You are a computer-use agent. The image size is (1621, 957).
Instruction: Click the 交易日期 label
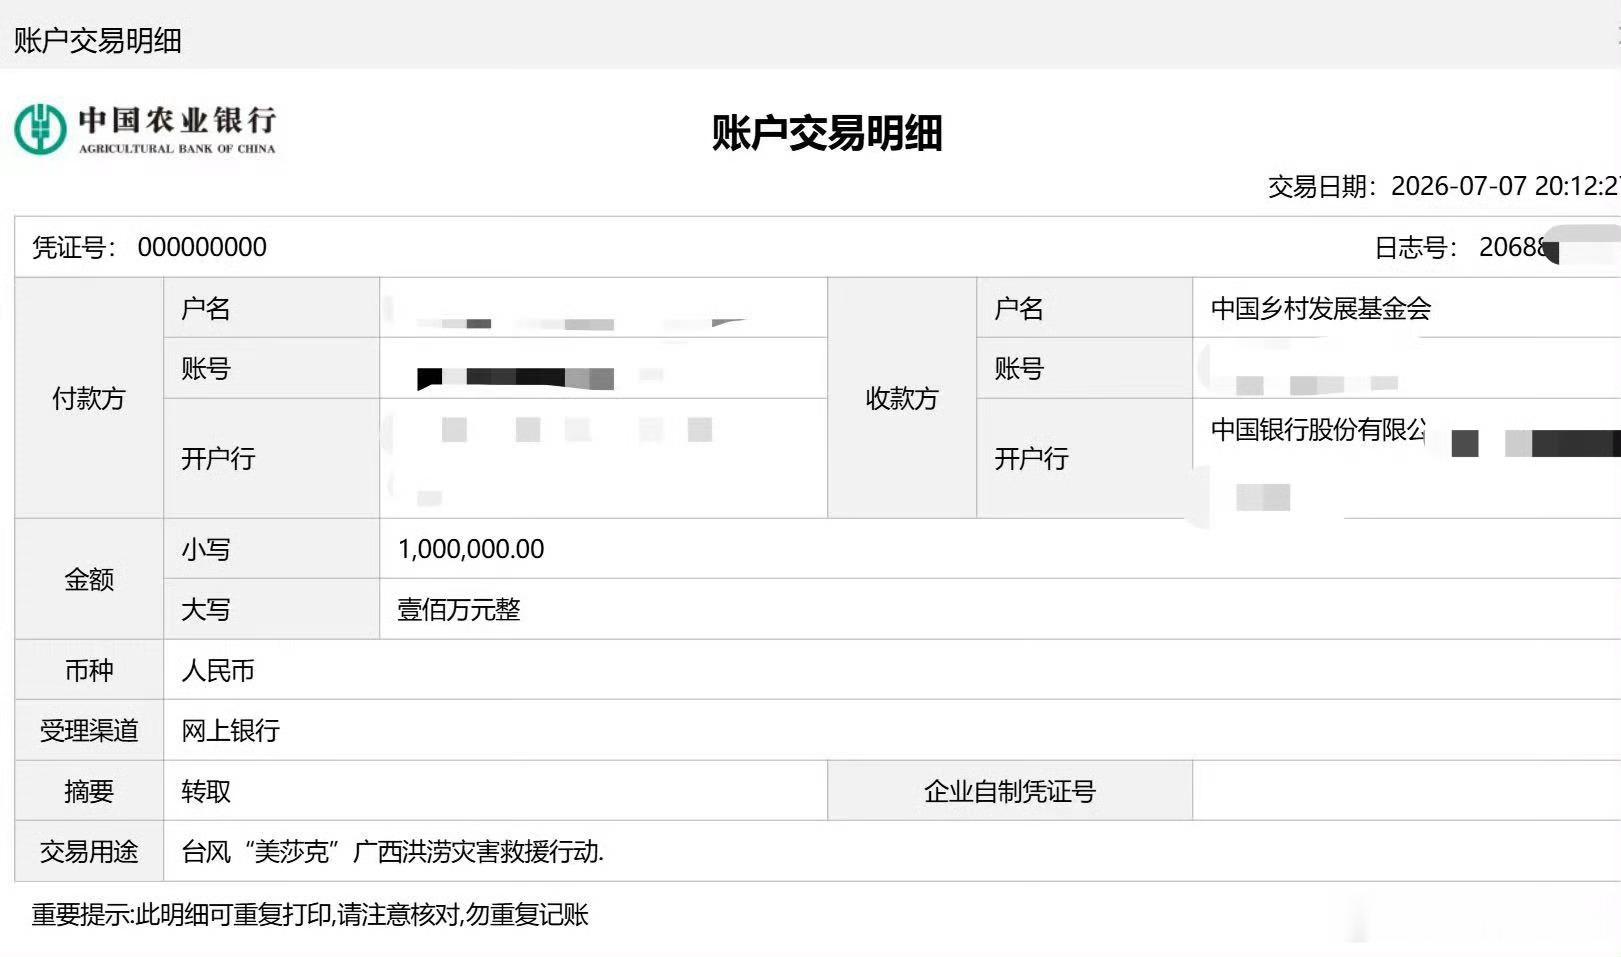(x=1322, y=186)
